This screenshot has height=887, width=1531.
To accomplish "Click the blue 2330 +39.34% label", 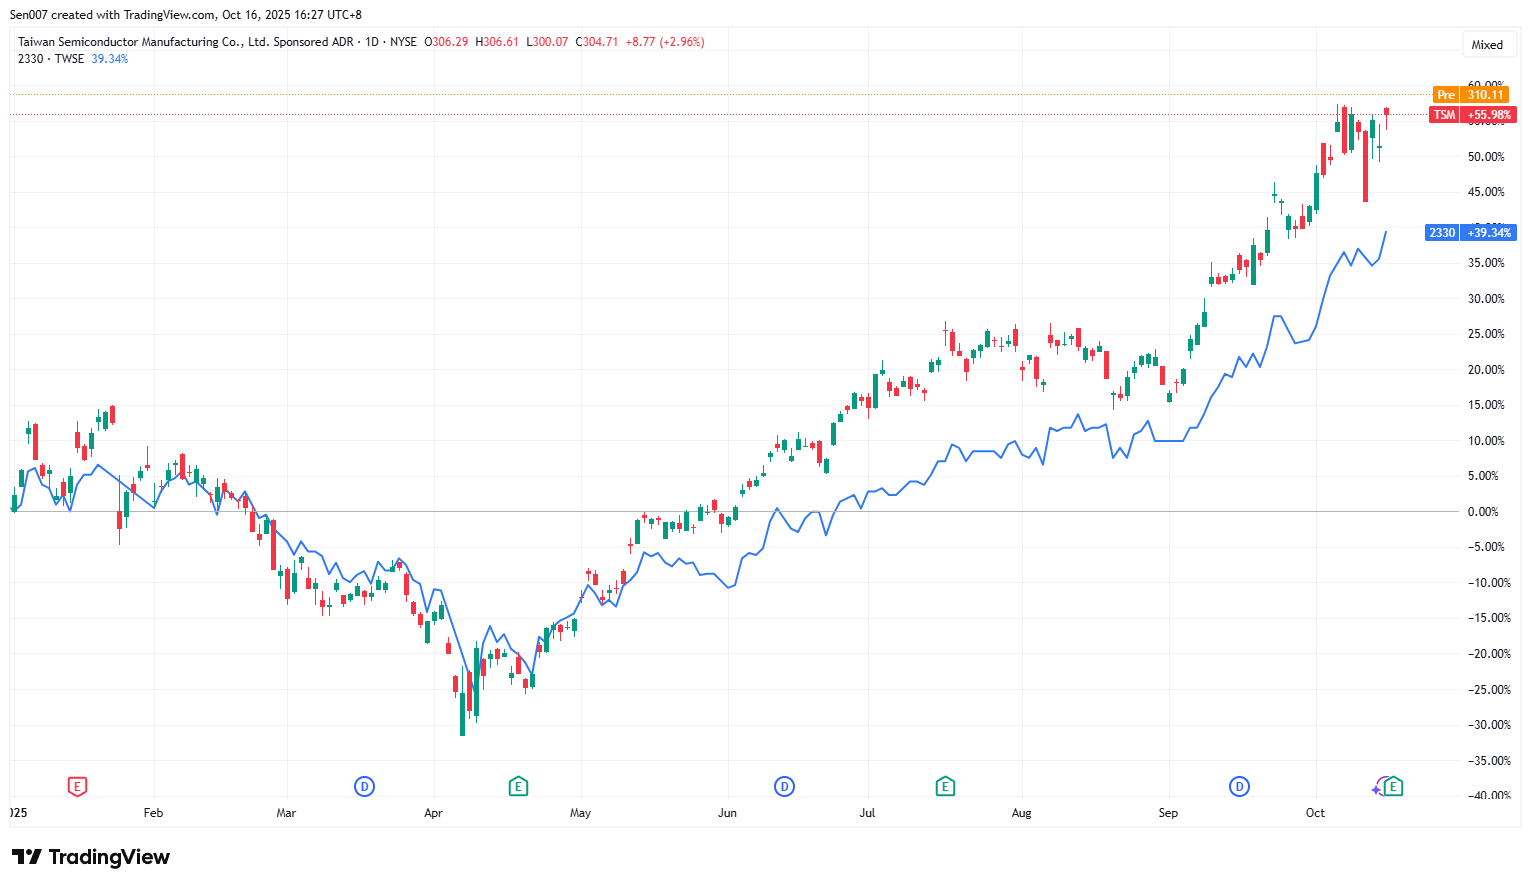I will [1470, 233].
